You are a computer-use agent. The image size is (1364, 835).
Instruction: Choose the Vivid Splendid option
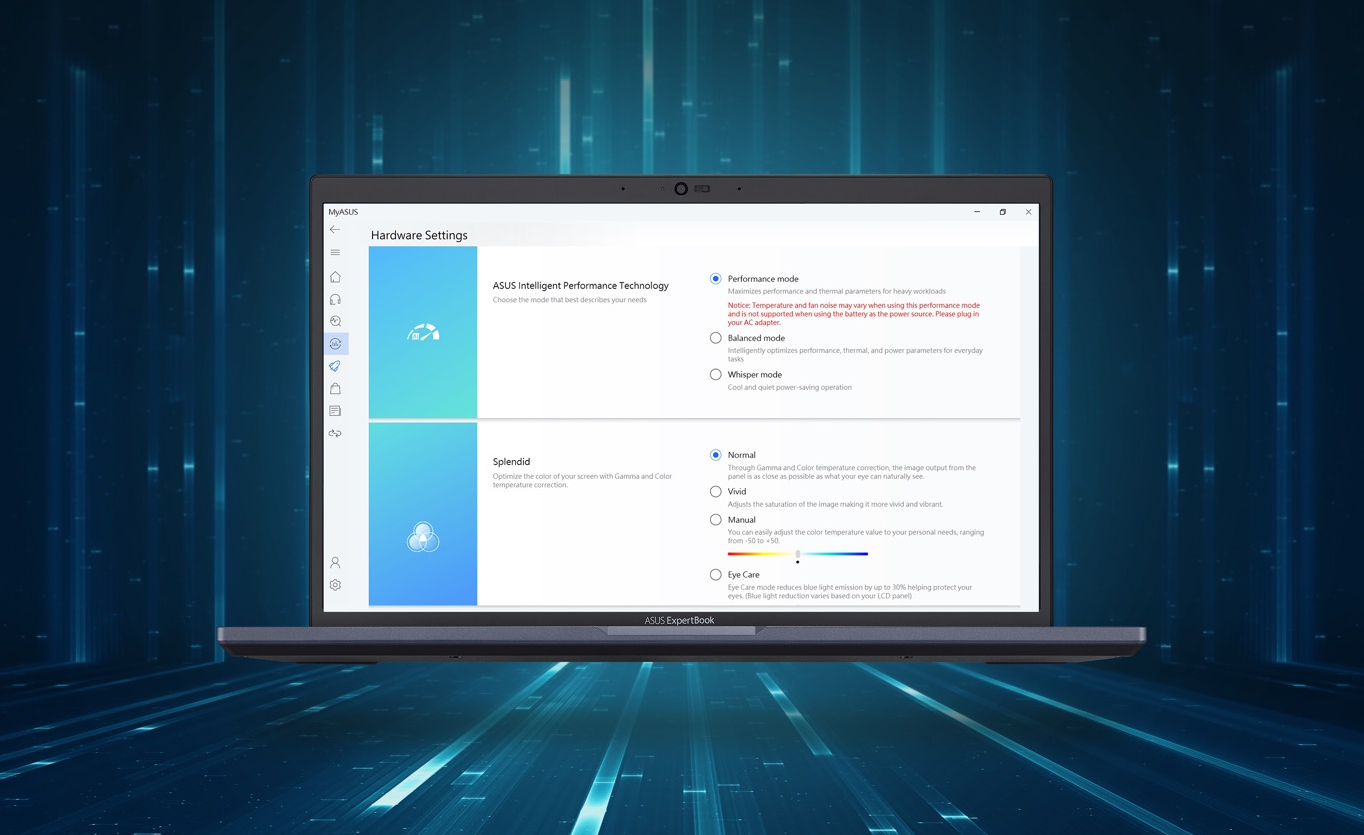[715, 491]
